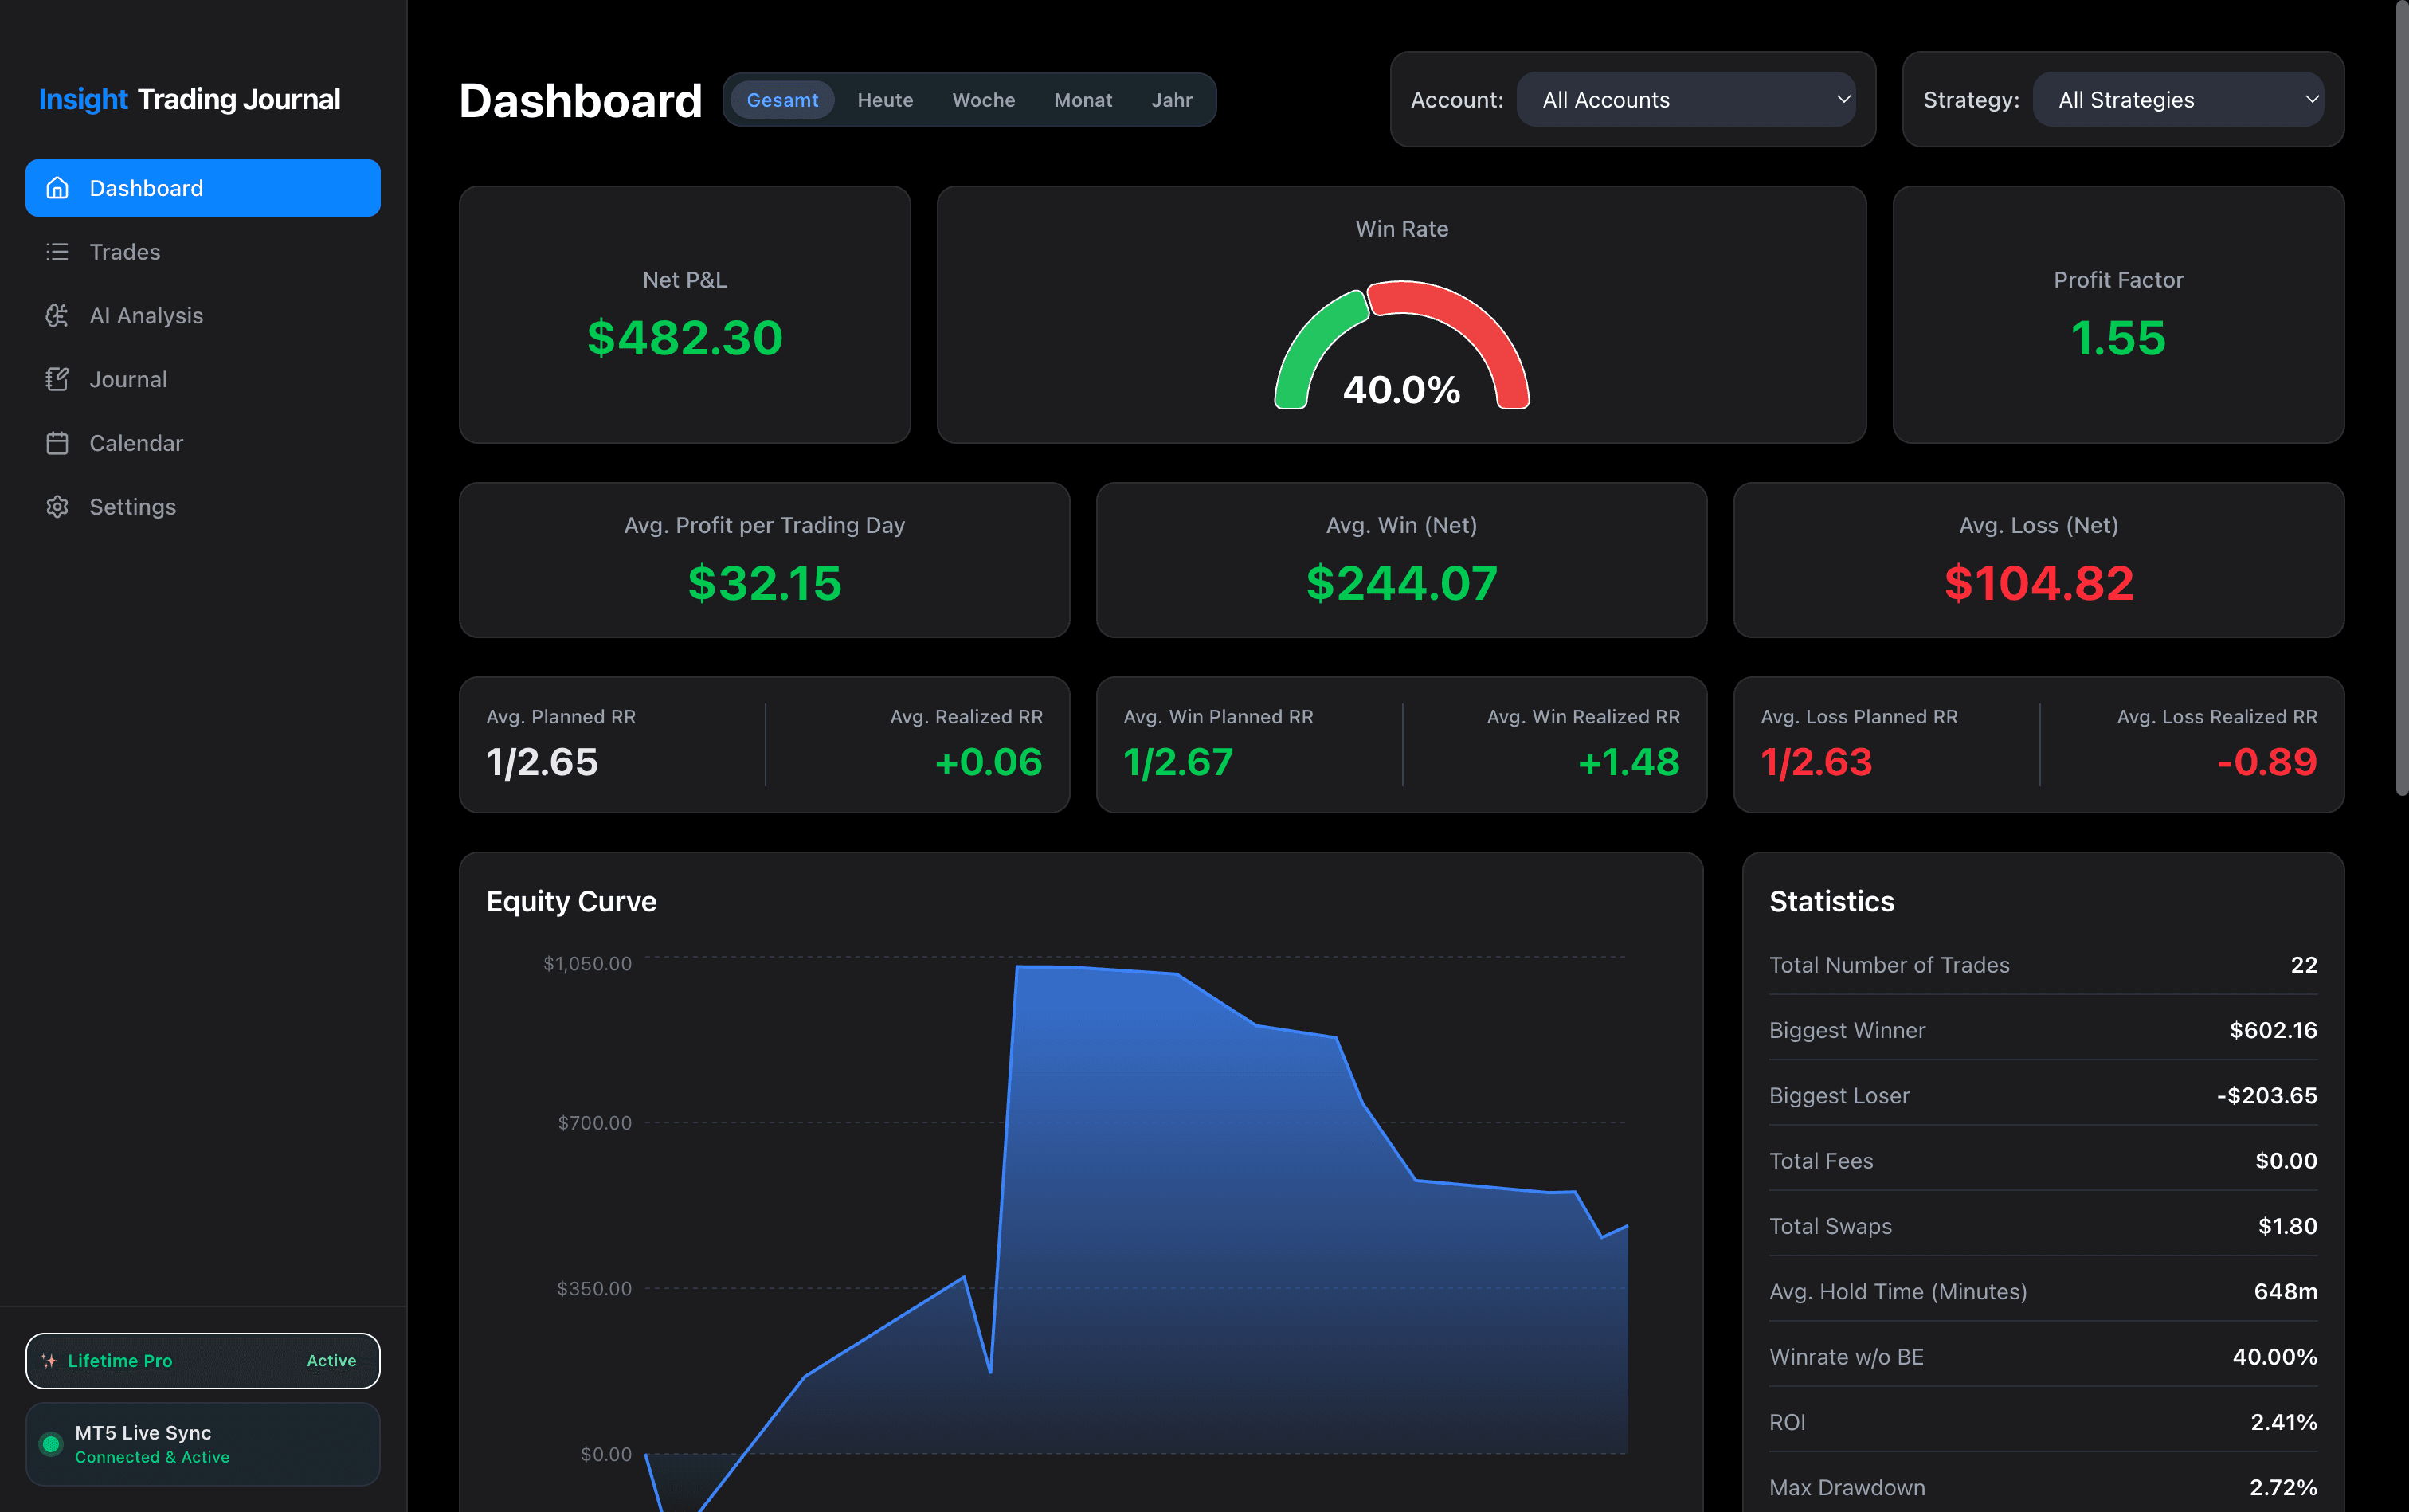This screenshot has height=1512, width=2409.
Task: Click the Avg. Profit per Trading Day $32.15
Action: click(765, 583)
